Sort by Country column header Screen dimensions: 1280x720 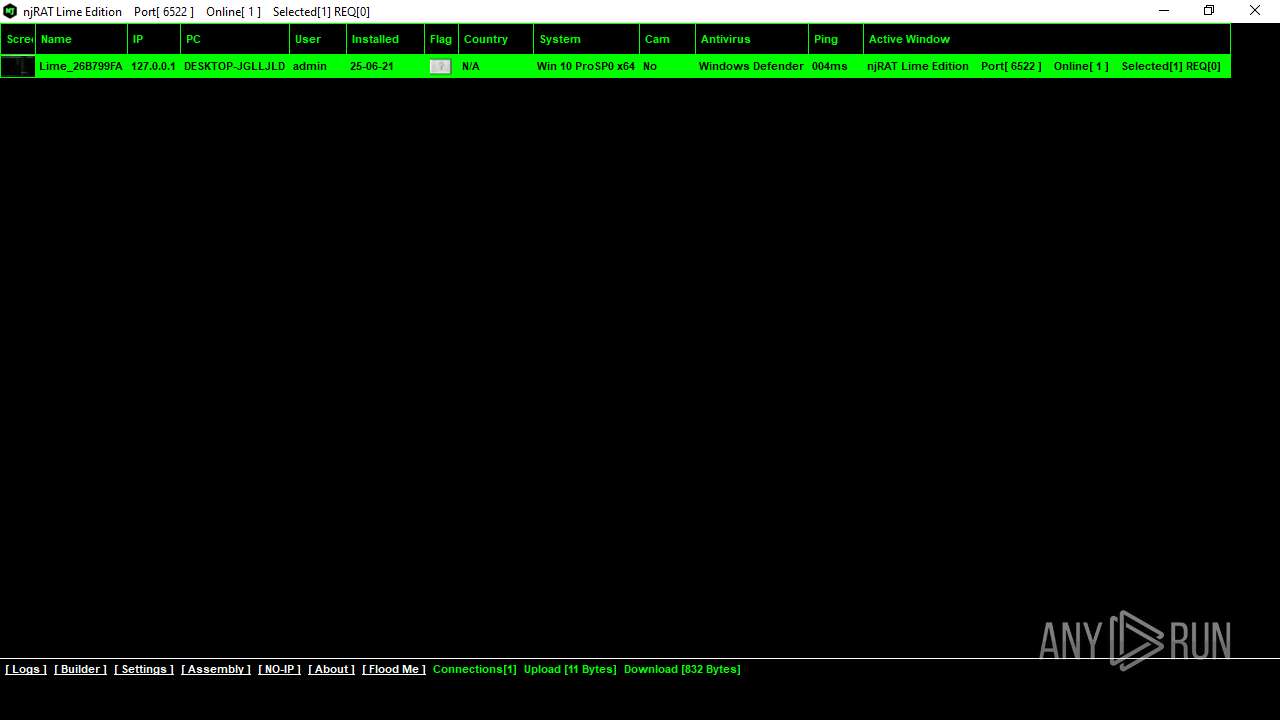click(496, 39)
